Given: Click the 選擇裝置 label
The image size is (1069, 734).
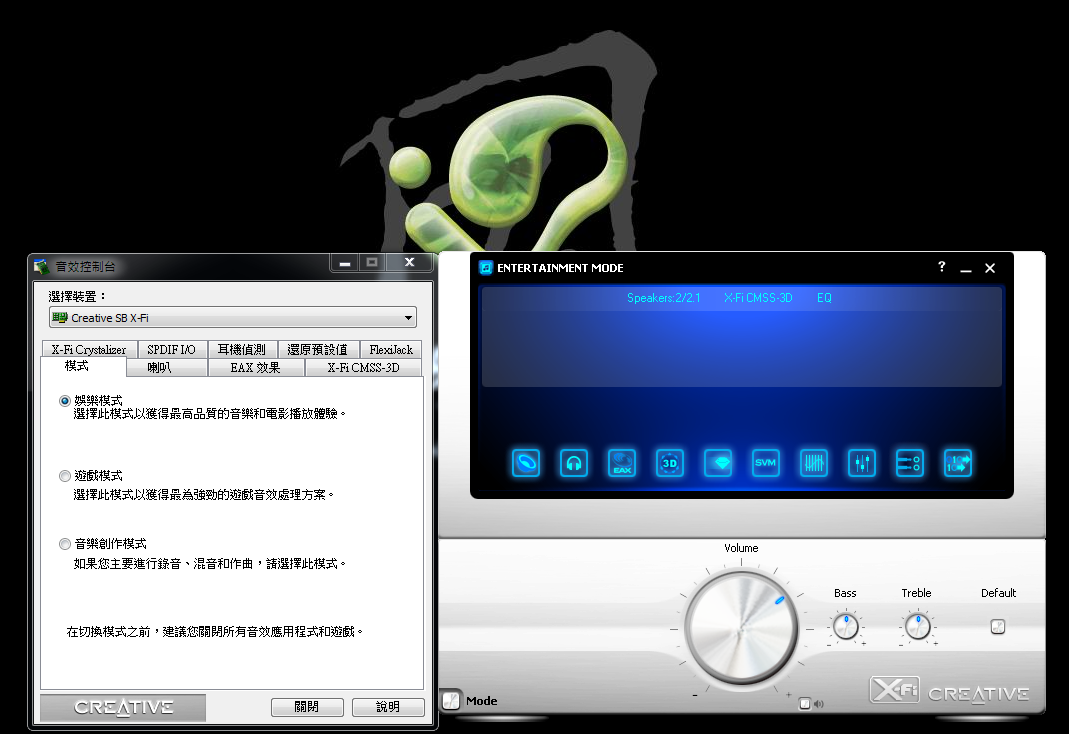Looking at the screenshot, I should (x=77, y=296).
